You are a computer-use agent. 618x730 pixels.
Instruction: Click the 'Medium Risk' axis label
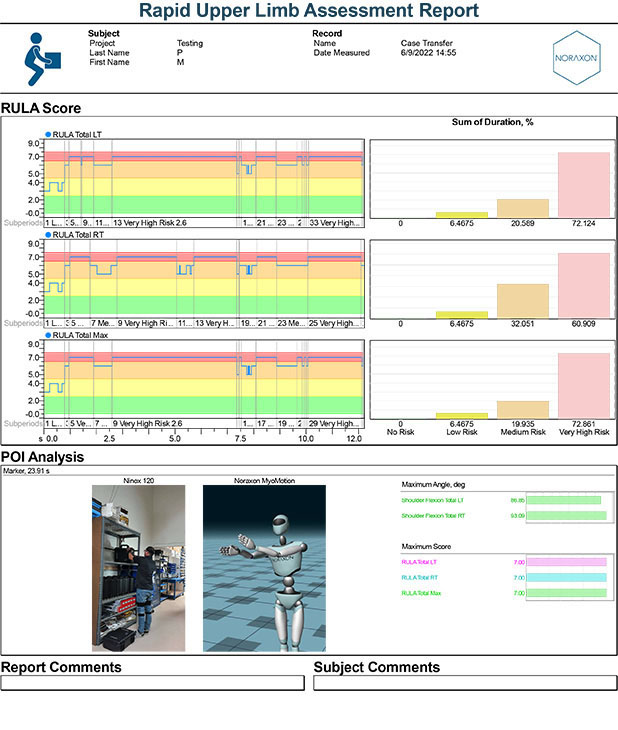click(x=523, y=432)
